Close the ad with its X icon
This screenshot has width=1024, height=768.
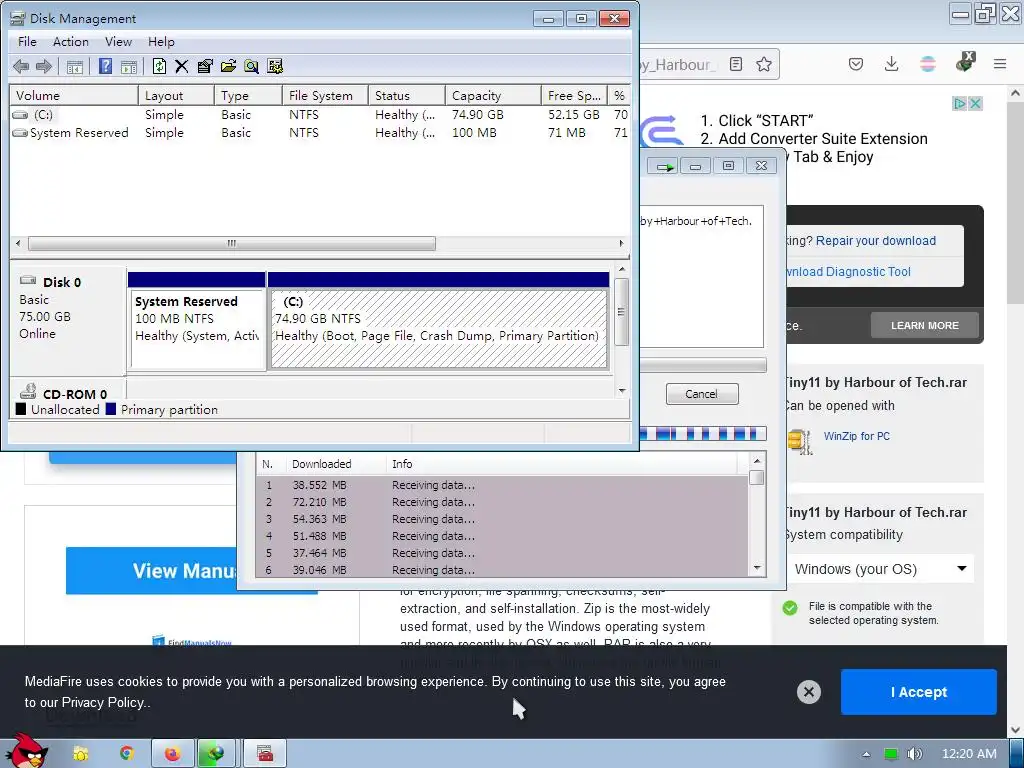pos(975,103)
